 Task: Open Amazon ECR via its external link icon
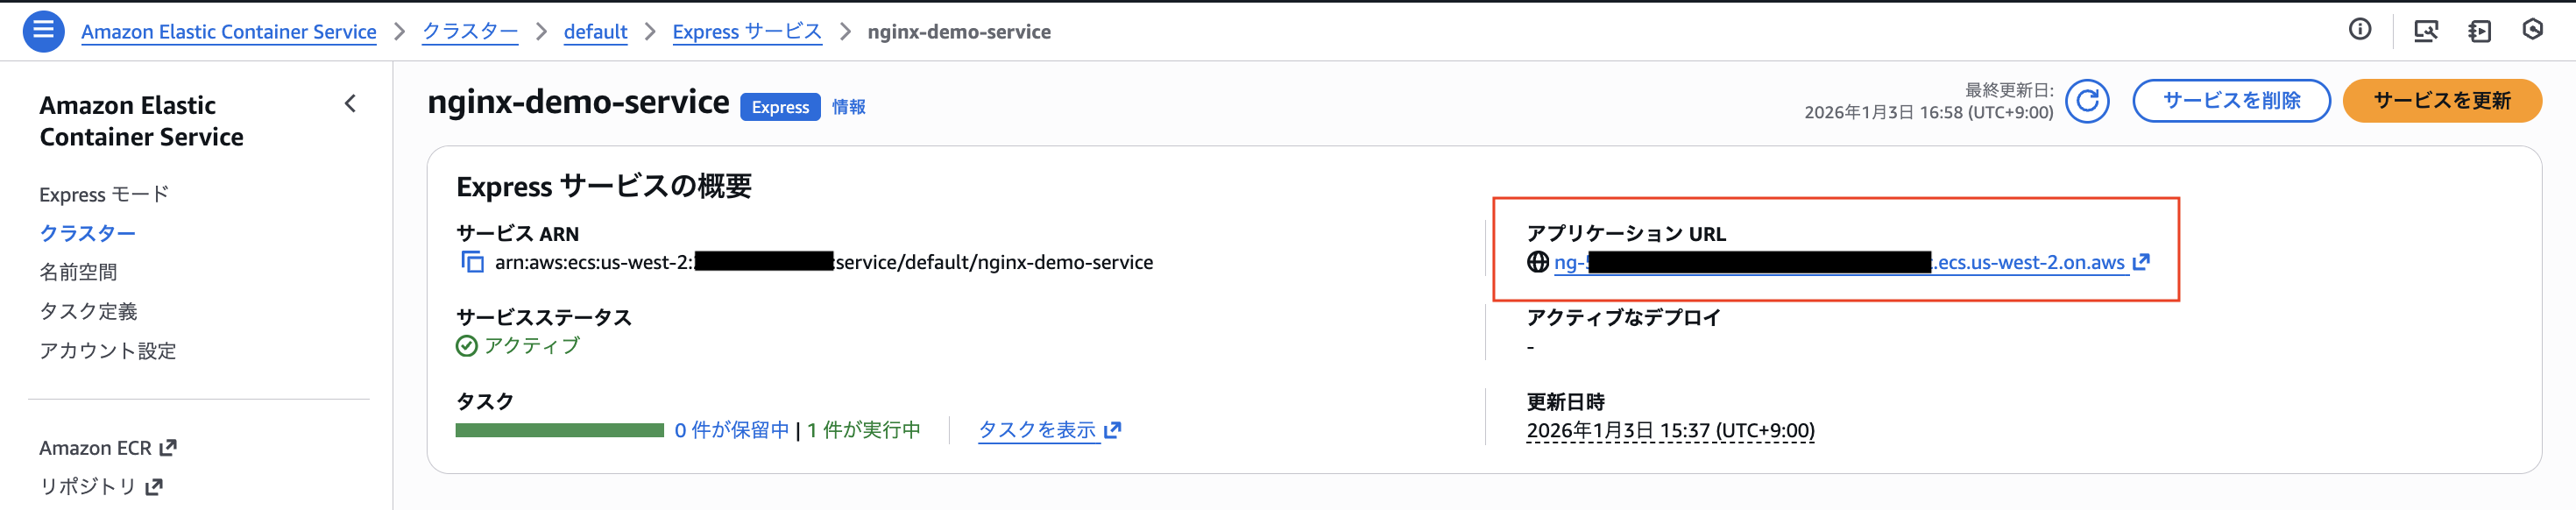pyautogui.click(x=167, y=447)
